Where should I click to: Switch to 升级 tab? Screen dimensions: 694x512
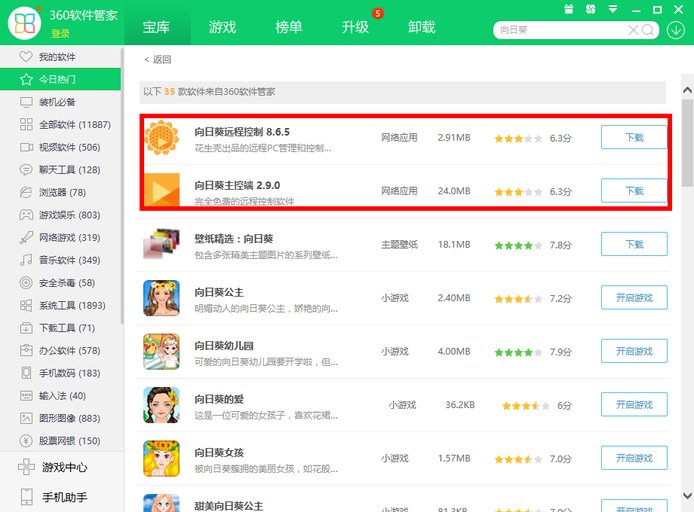pyautogui.click(x=355, y=27)
